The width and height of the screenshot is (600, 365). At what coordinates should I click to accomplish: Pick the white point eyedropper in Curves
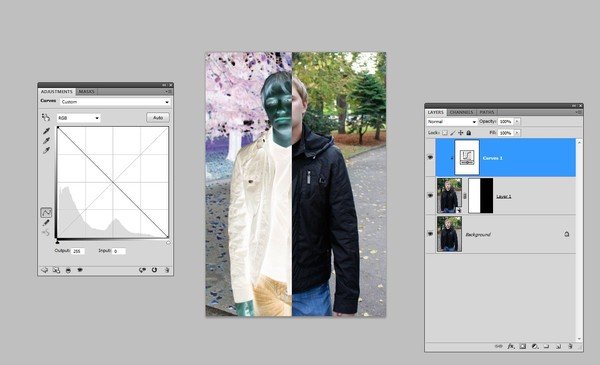(46, 150)
